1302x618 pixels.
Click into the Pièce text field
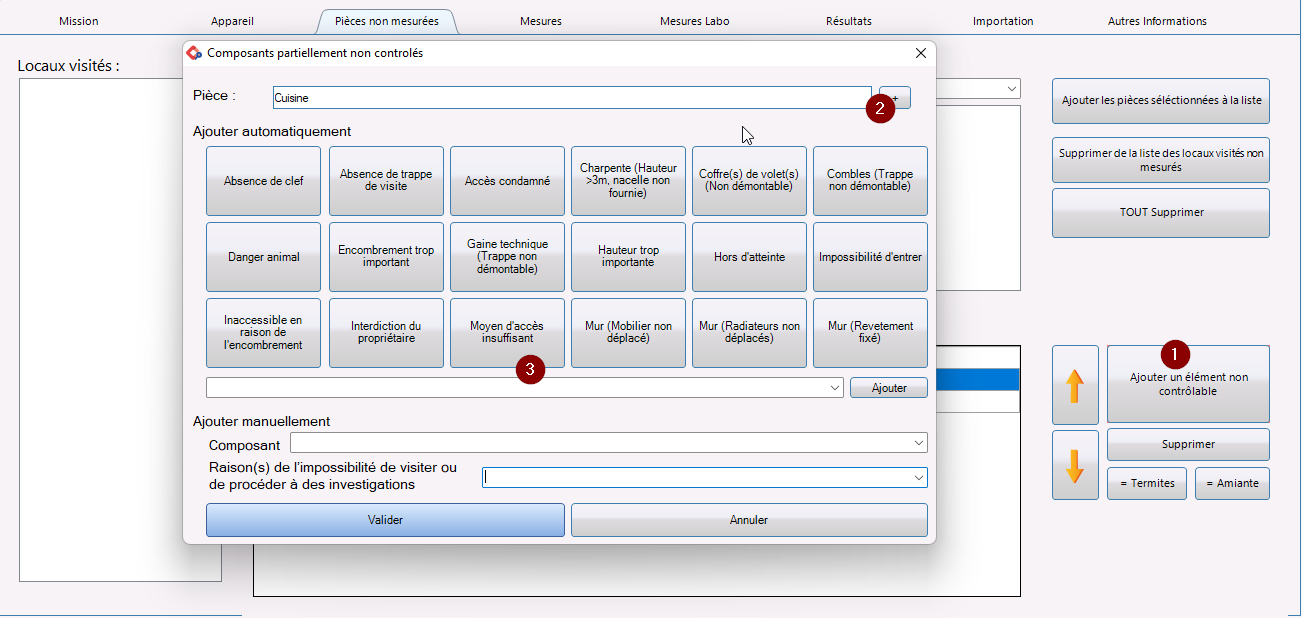[x=570, y=98]
